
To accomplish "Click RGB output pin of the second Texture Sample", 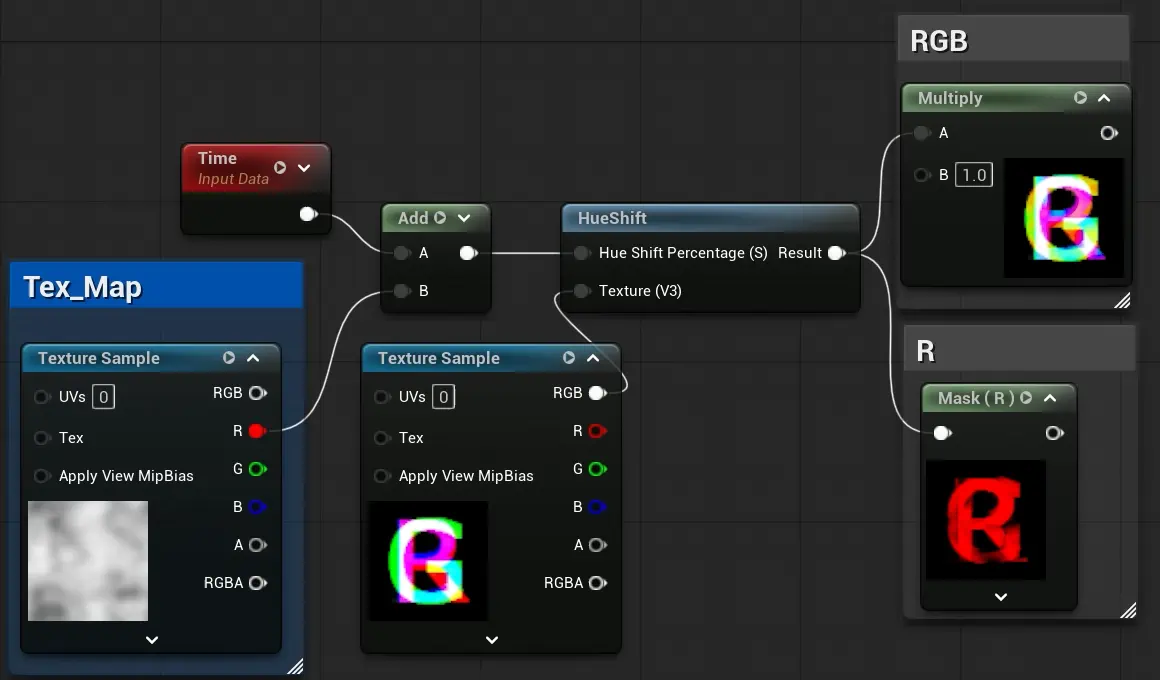I will (x=597, y=393).
